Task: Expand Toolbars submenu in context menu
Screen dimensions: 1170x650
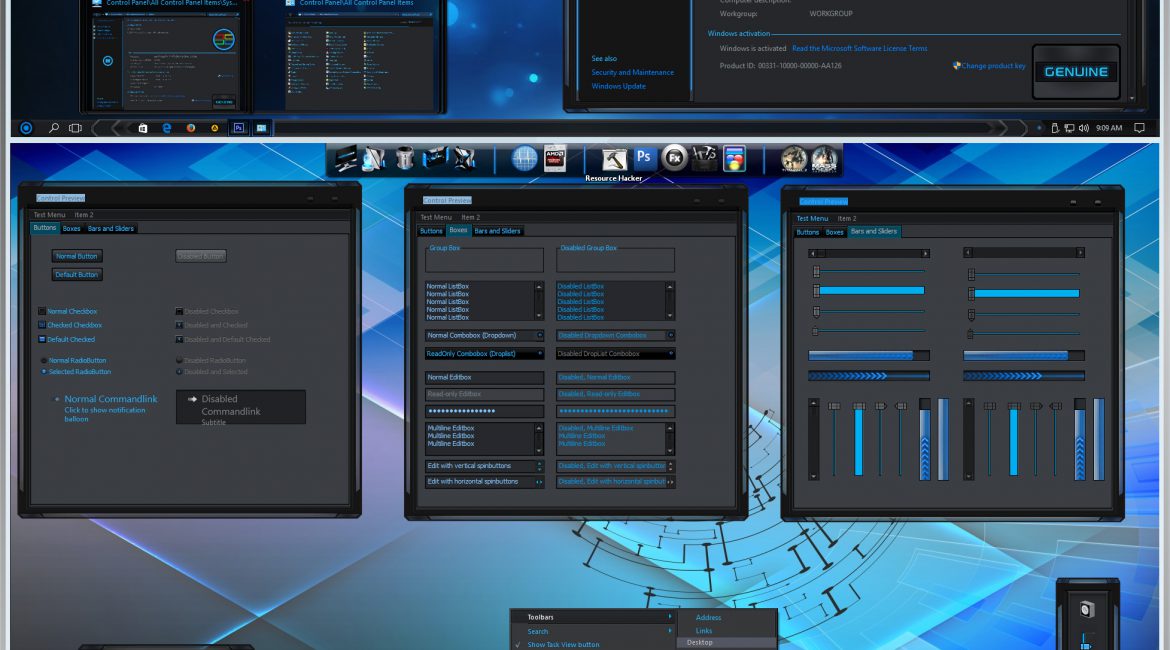Action: pyautogui.click(x=594, y=617)
